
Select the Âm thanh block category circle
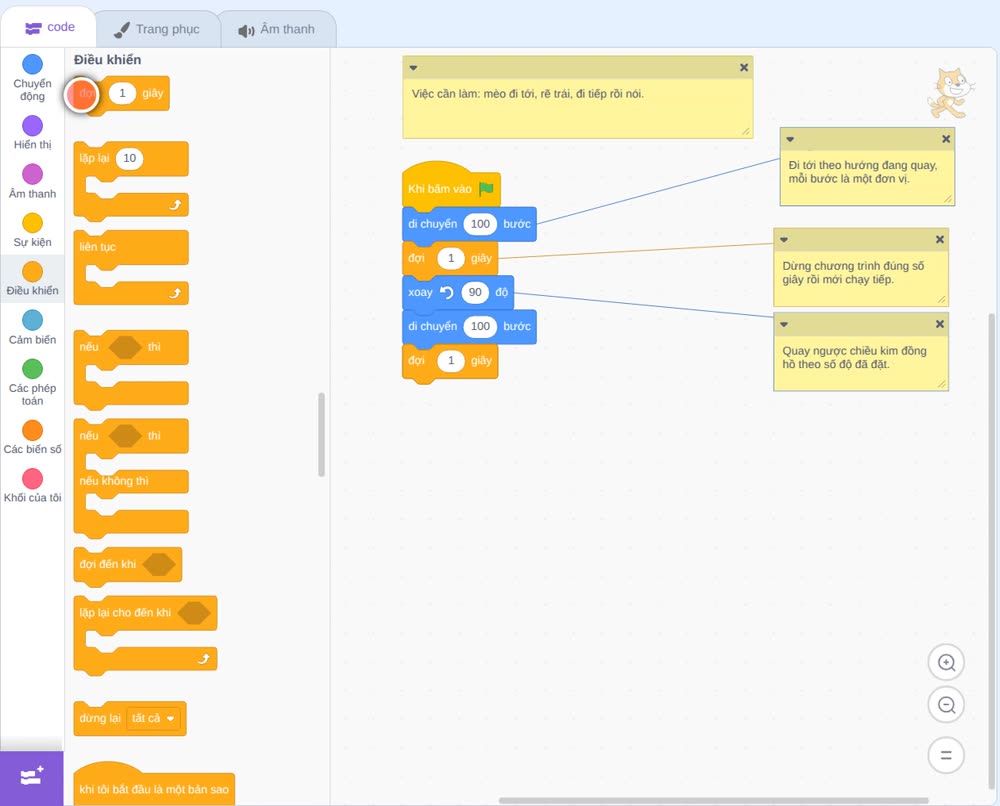tap(33, 174)
